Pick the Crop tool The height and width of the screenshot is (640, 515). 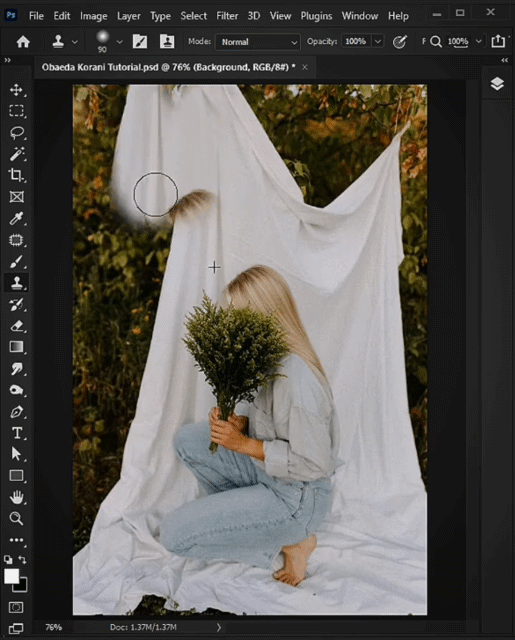[x=16, y=175]
